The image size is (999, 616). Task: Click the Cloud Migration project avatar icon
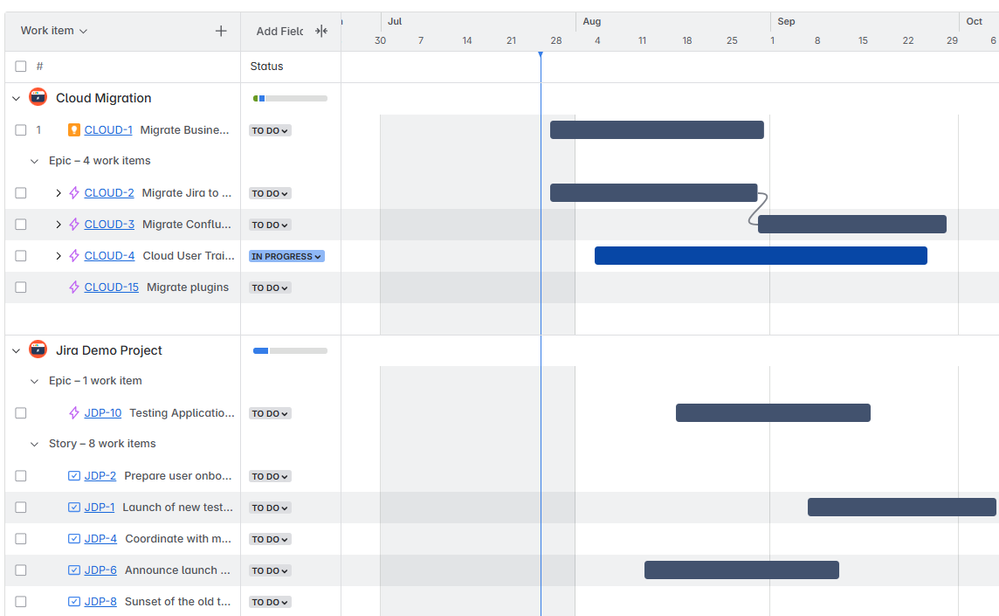click(x=38, y=97)
